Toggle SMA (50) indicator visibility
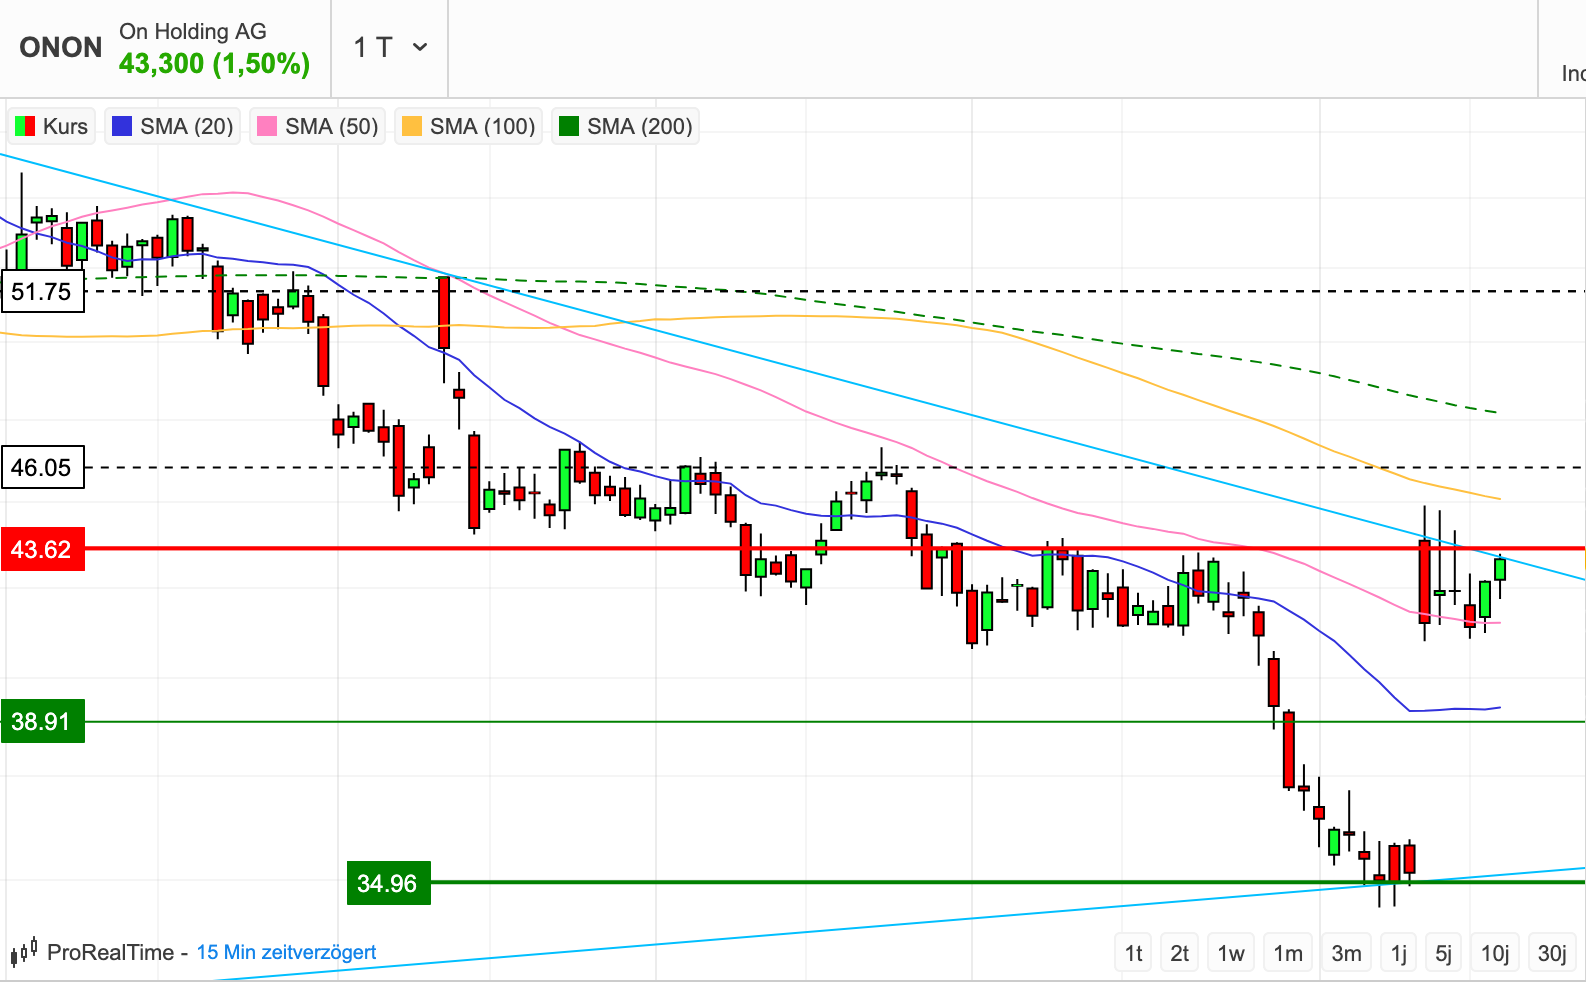The image size is (1586, 982). tap(318, 126)
